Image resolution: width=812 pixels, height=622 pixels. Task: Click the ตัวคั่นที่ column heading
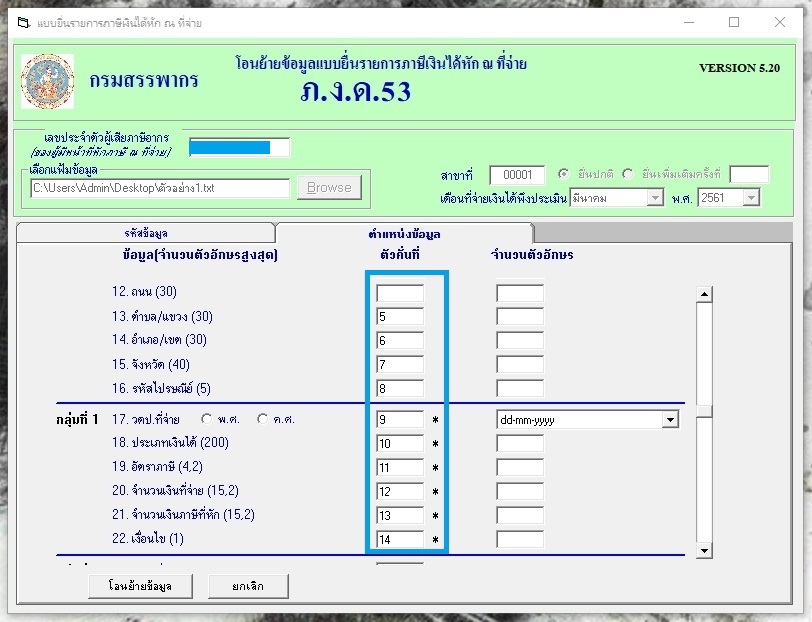coord(400,254)
